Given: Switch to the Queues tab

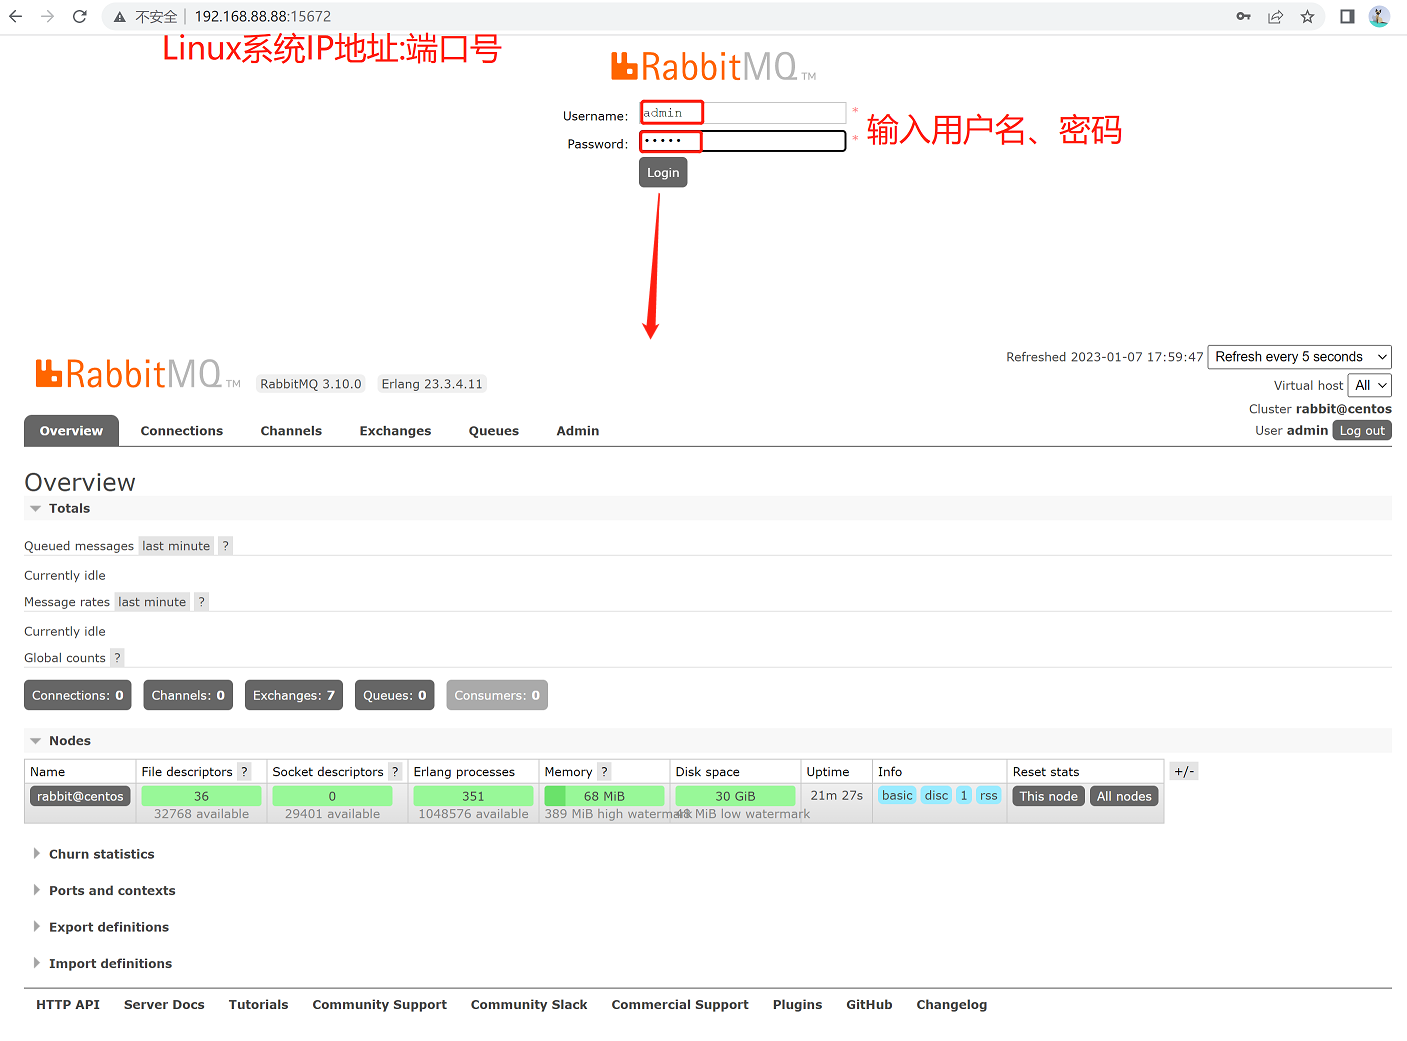Looking at the screenshot, I should 494,431.
